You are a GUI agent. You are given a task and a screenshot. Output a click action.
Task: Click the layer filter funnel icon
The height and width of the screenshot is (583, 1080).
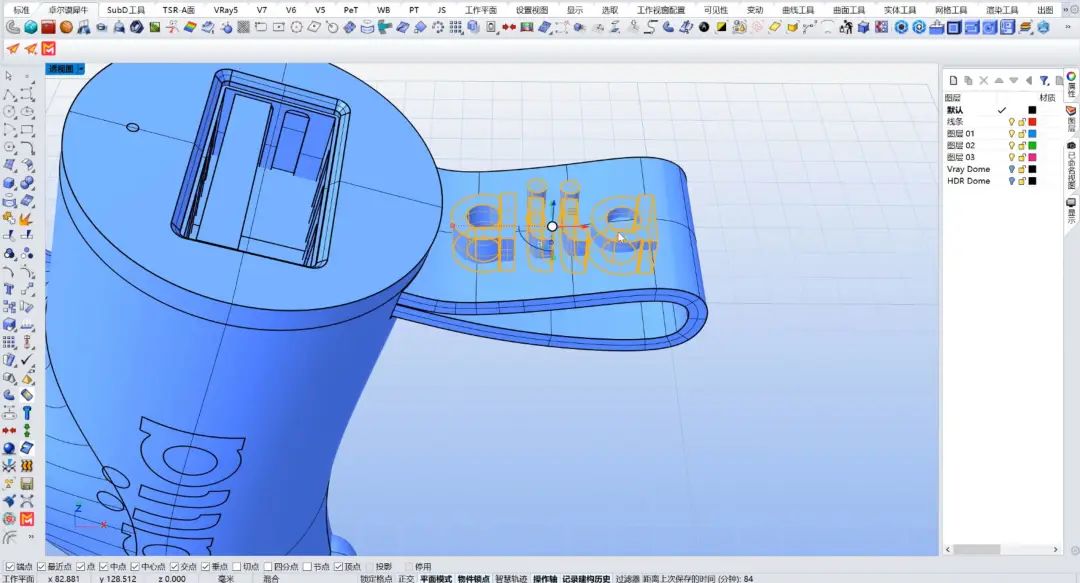1044,80
